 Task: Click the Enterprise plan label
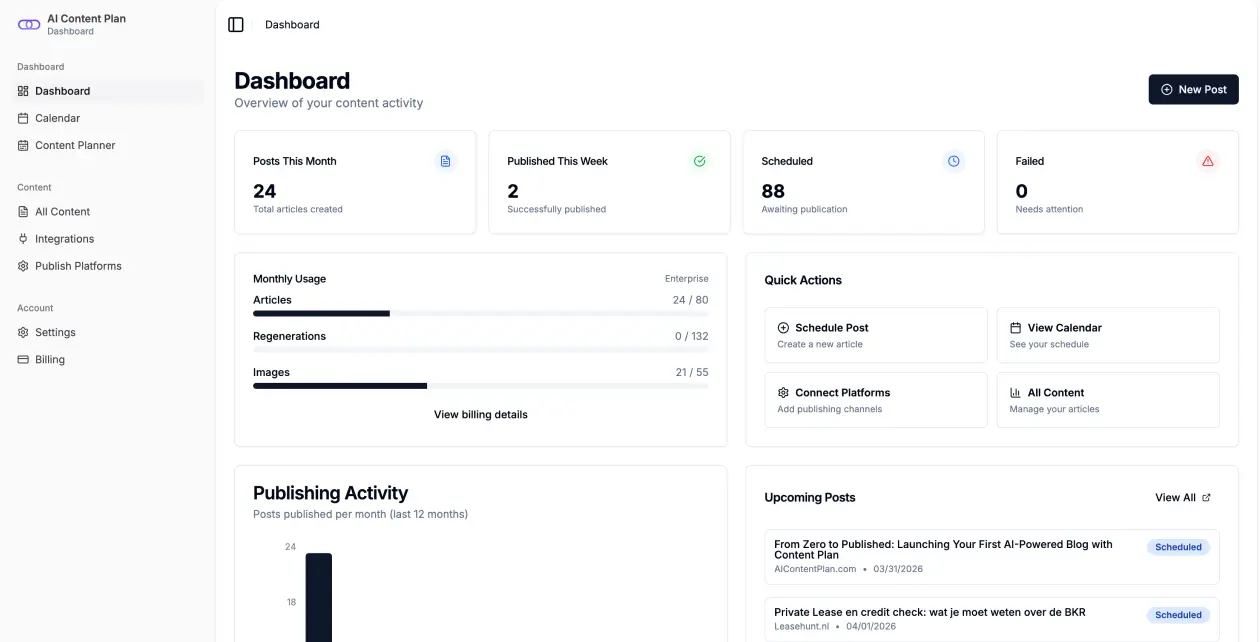(x=687, y=279)
